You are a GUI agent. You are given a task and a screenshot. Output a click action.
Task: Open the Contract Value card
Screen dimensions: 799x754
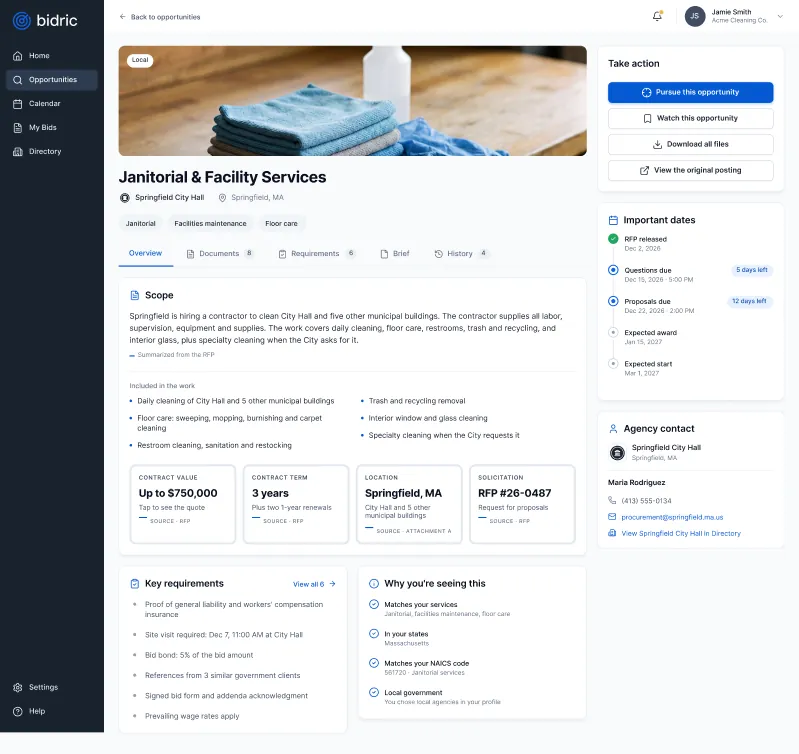click(x=183, y=504)
